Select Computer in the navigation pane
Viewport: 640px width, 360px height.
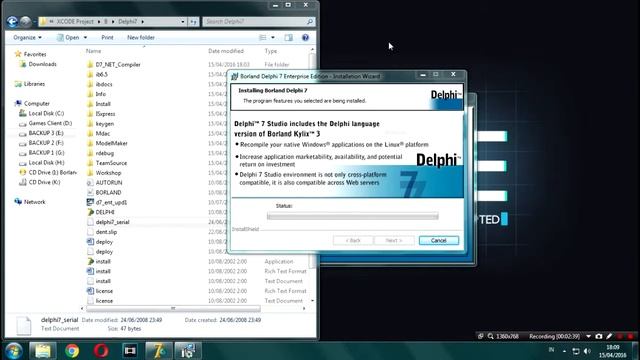pos(32,104)
